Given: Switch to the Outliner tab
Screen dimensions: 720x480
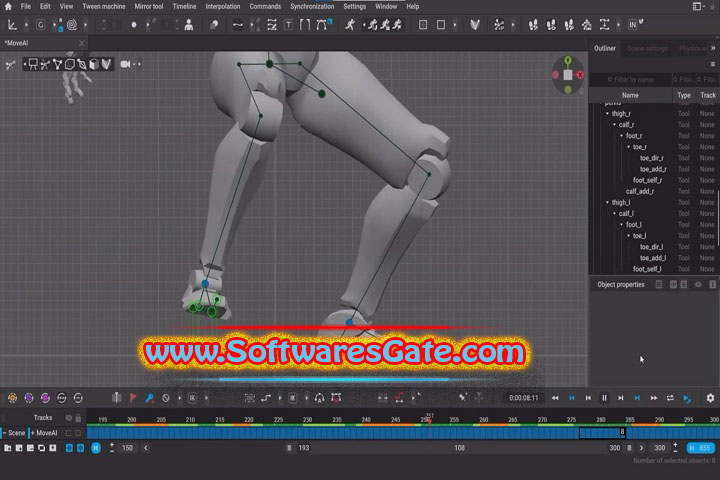Looking at the screenshot, I should [x=605, y=48].
